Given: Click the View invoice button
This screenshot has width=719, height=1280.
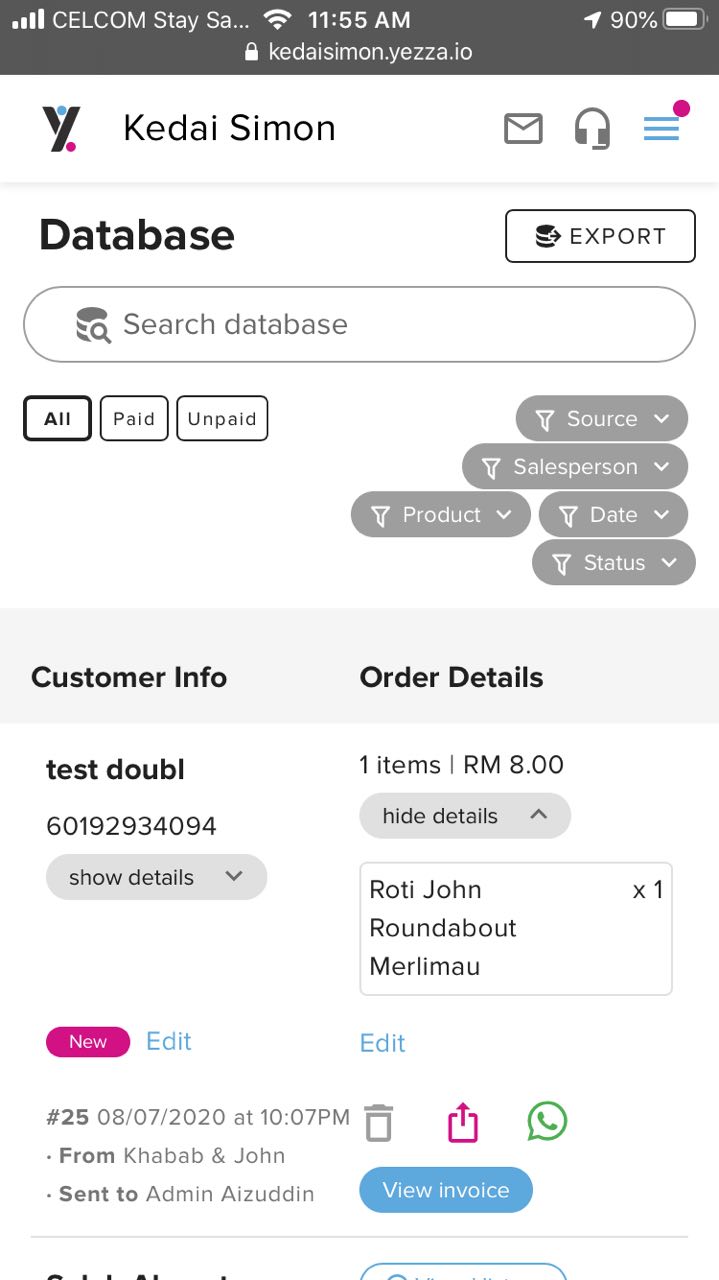Looking at the screenshot, I should pyautogui.click(x=445, y=1190).
